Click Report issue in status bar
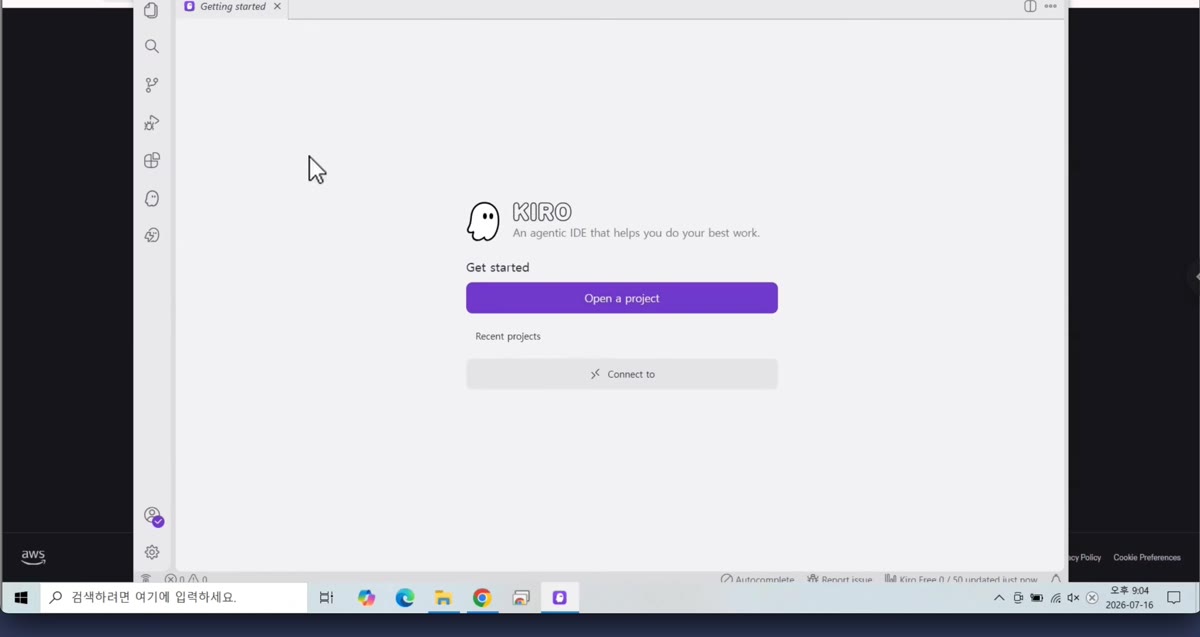The image size is (1200, 637). (x=839, y=579)
